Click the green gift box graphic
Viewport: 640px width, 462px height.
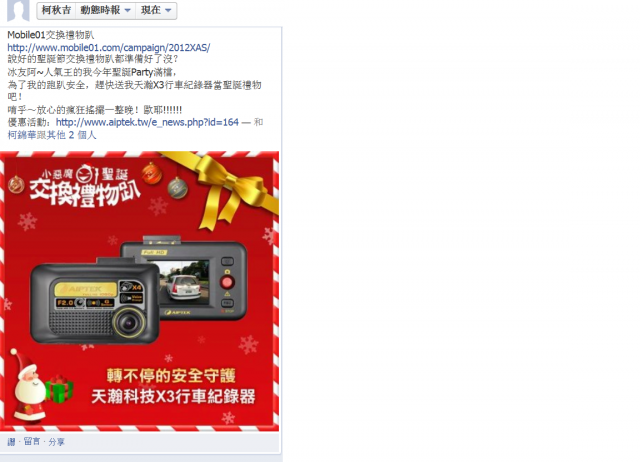(x=60, y=389)
